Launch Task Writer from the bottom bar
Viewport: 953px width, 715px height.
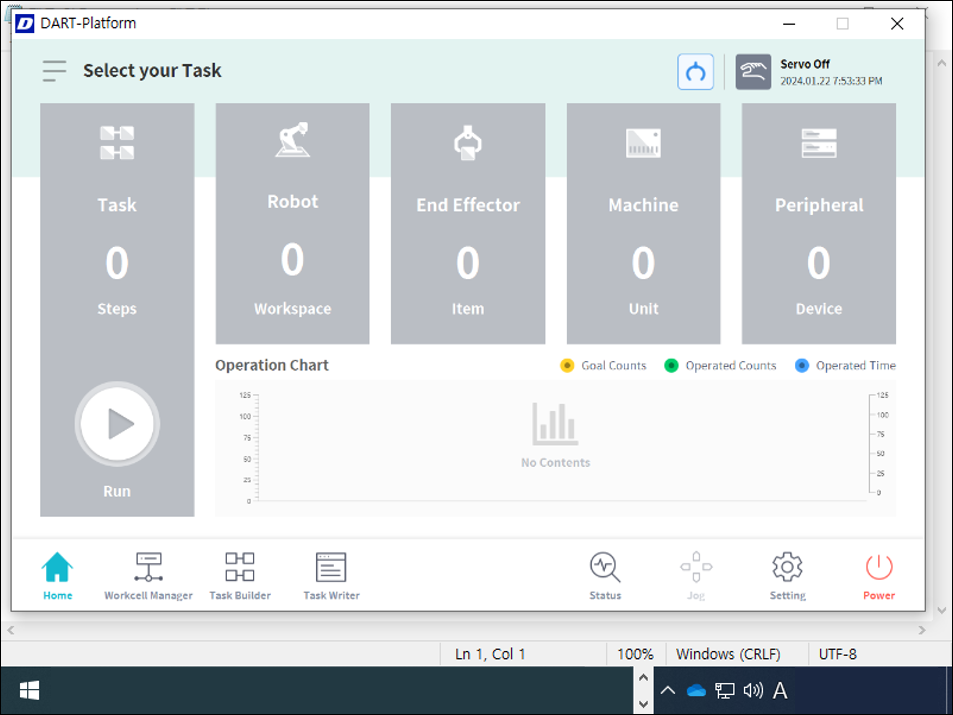[x=331, y=577]
